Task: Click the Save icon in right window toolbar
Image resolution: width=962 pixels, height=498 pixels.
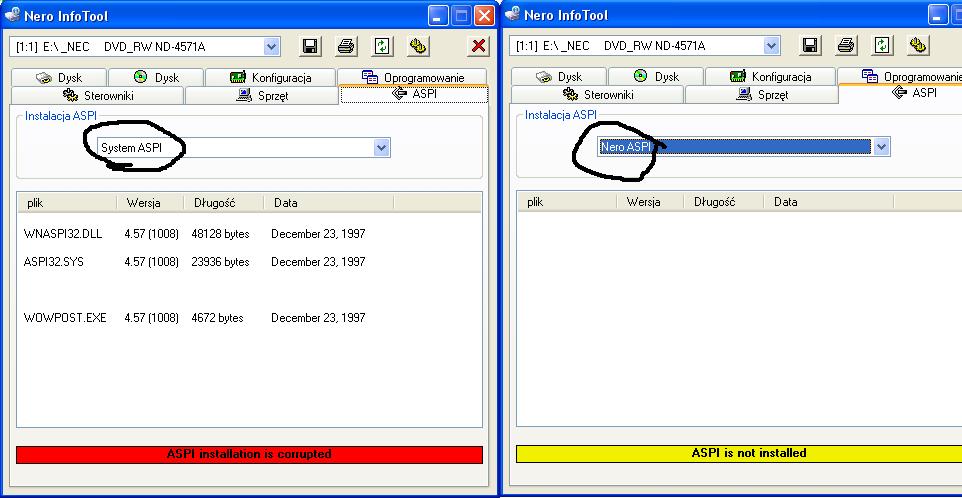Action: [810, 45]
